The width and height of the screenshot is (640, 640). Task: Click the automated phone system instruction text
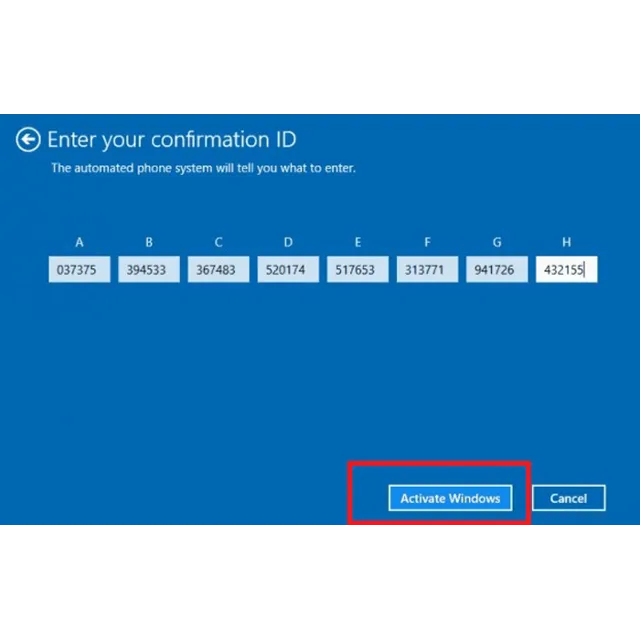203,168
